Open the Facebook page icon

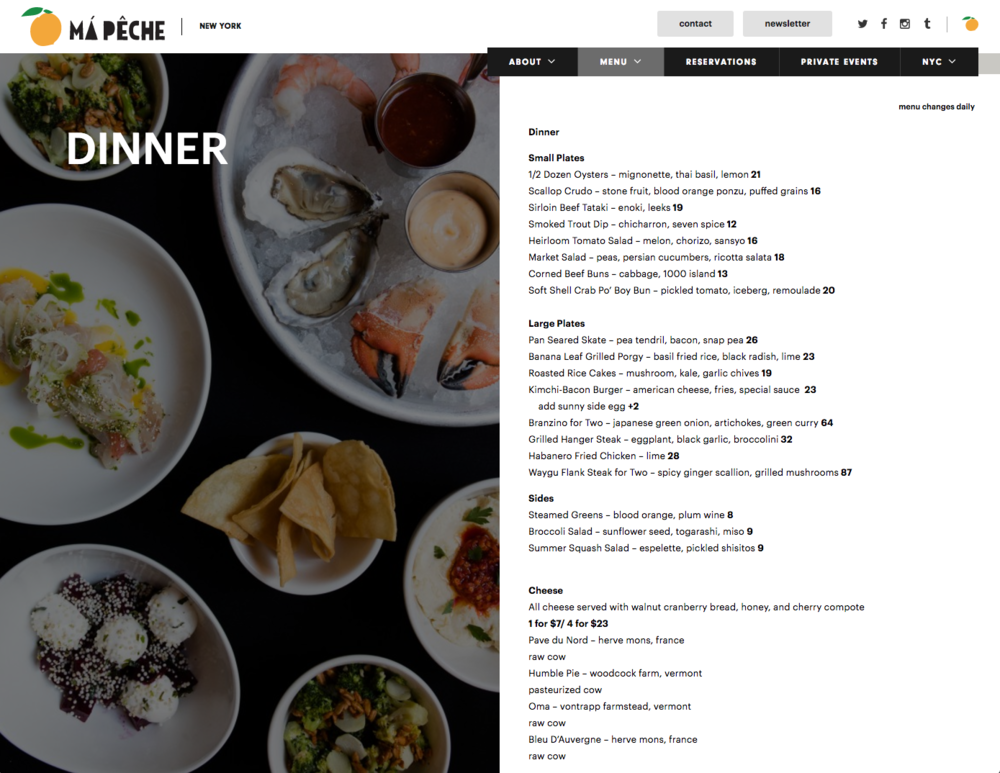(883, 24)
